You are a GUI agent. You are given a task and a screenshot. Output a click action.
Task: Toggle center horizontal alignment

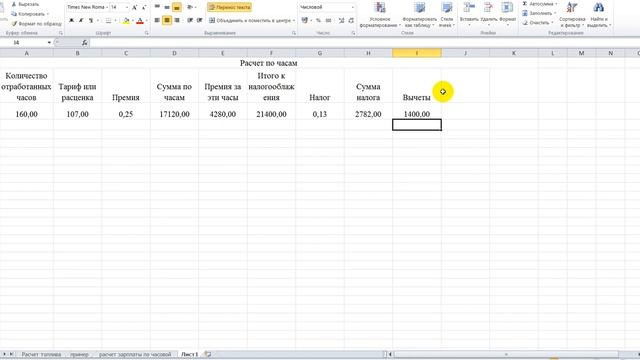click(x=167, y=20)
